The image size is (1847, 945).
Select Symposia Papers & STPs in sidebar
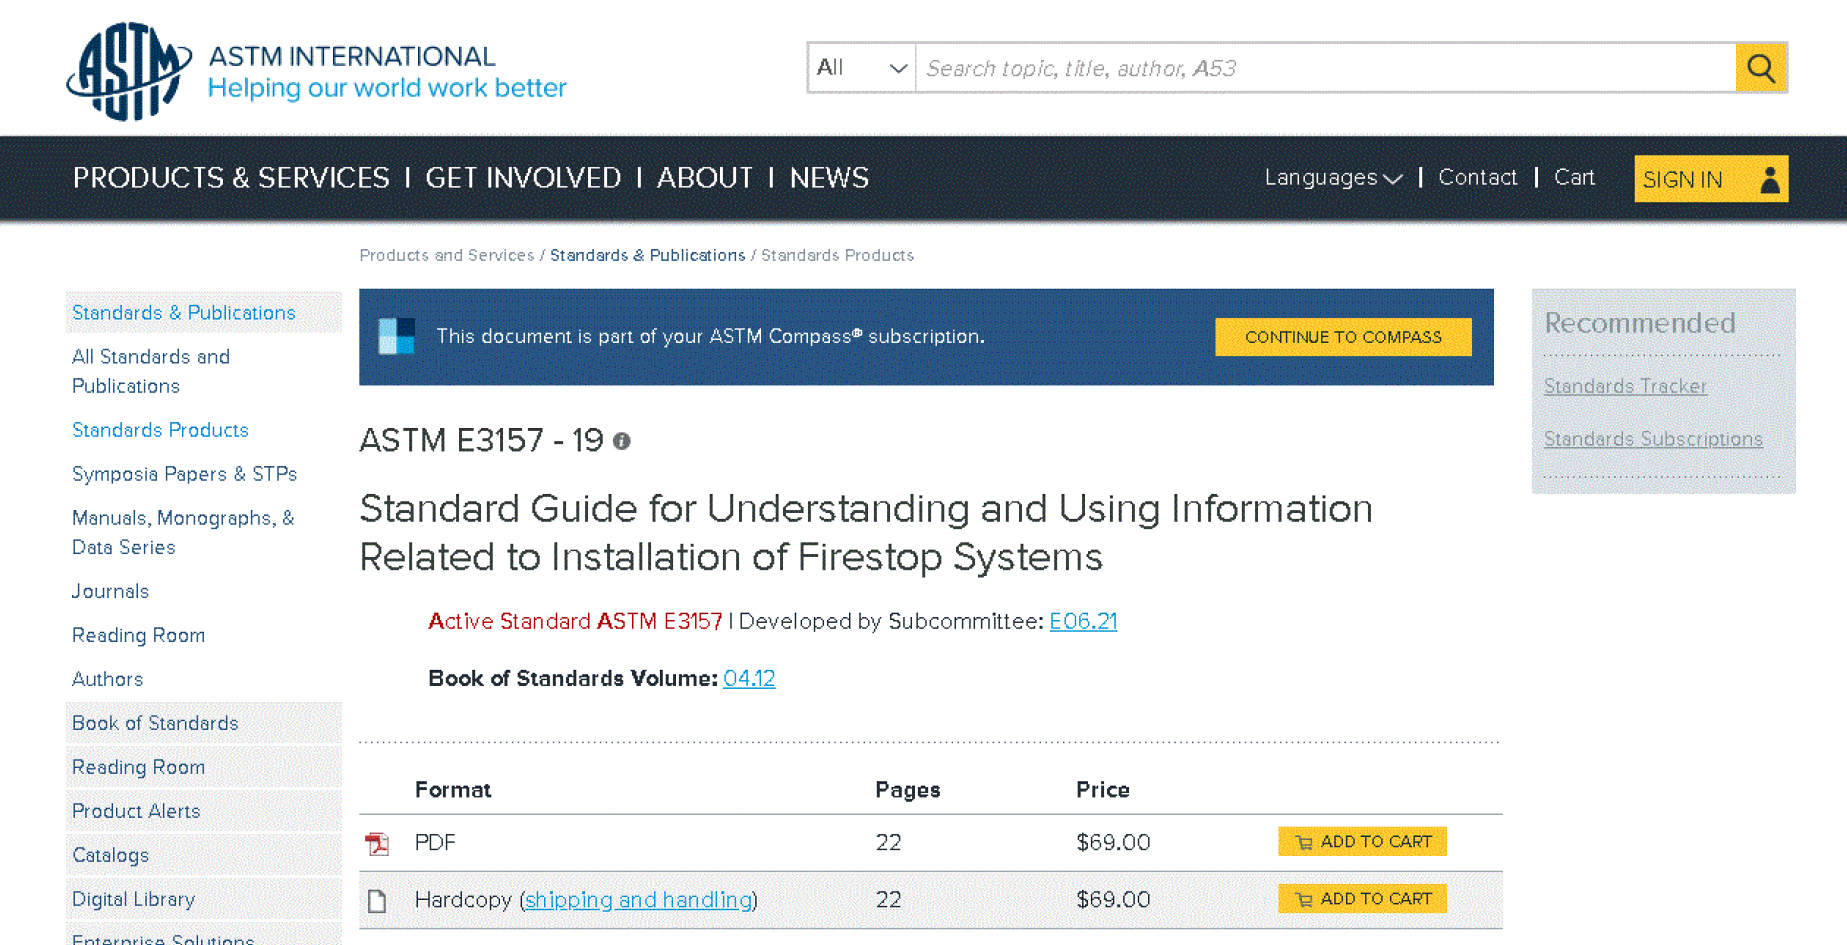pyautogui.click(x=184, y=474)
